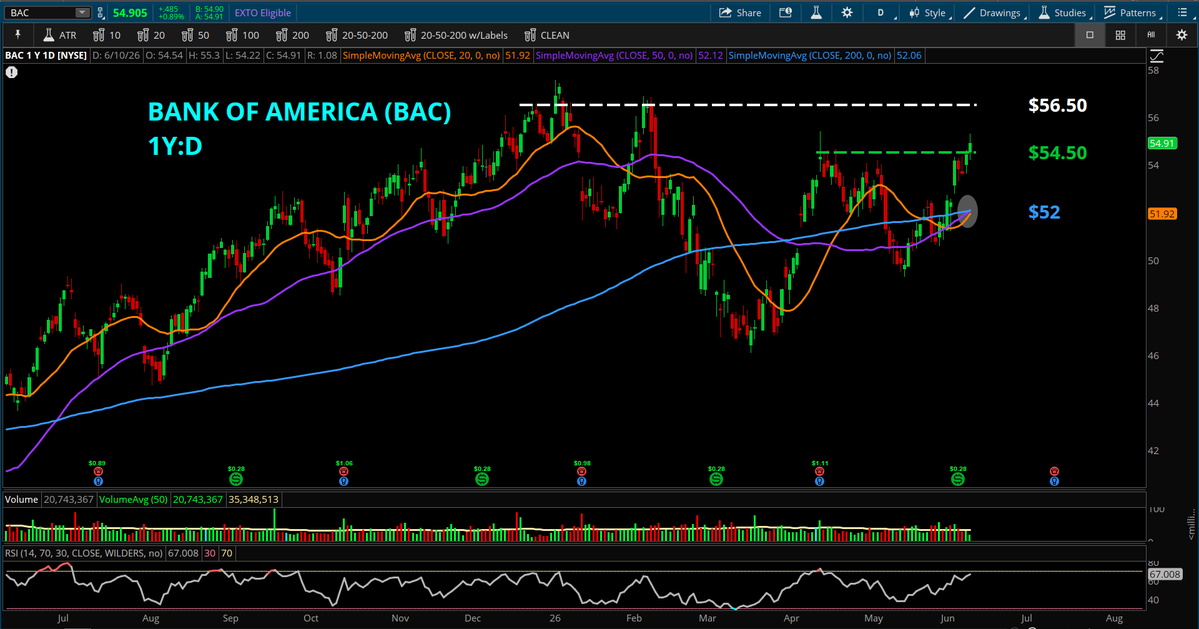Click the last price 54.905 in top bar
This screenshot has height=629, width=1199.
[x=130, y=13]
